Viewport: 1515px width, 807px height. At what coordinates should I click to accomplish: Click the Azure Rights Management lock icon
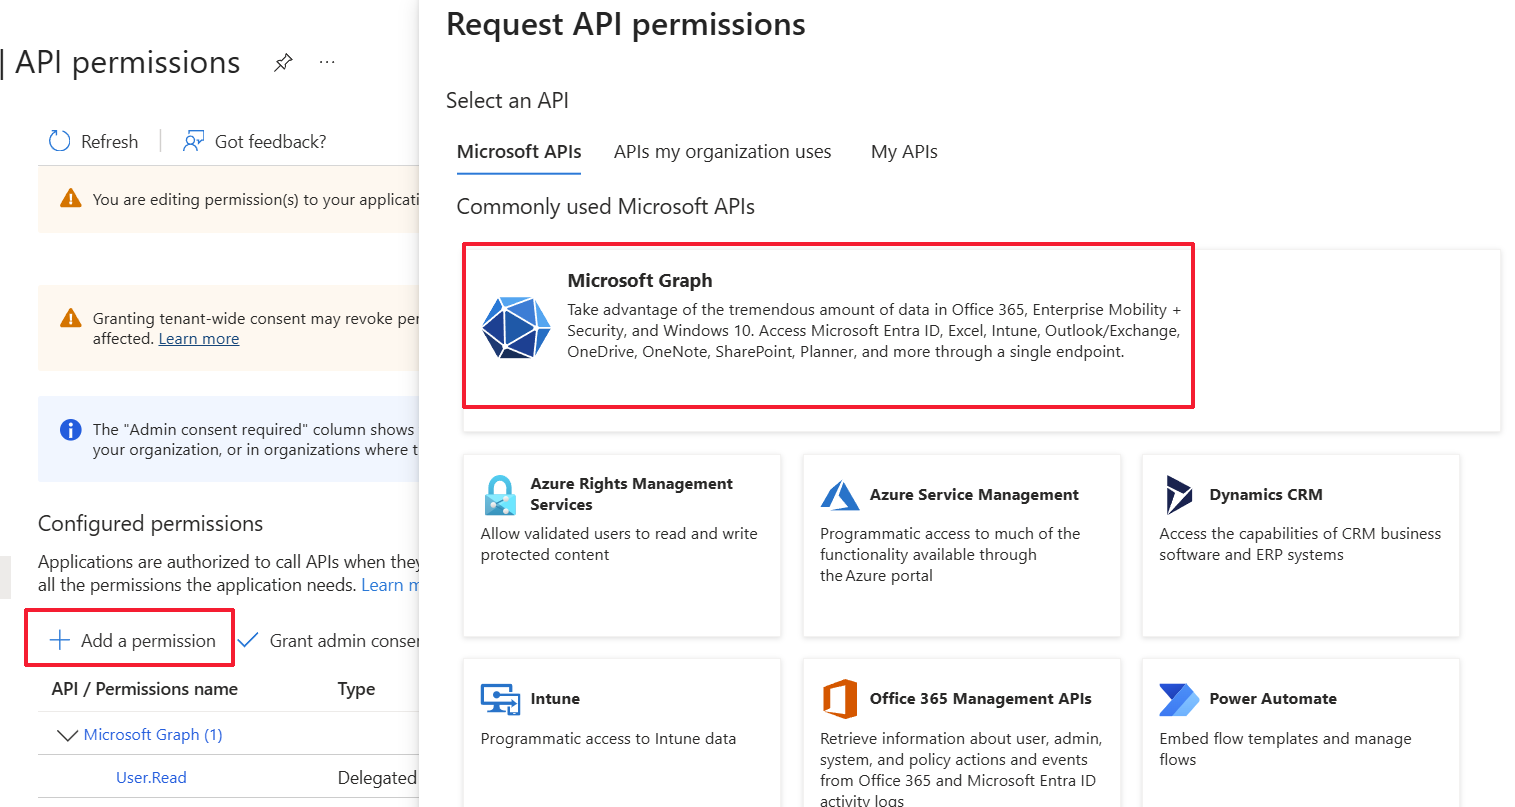pos(499,495)
